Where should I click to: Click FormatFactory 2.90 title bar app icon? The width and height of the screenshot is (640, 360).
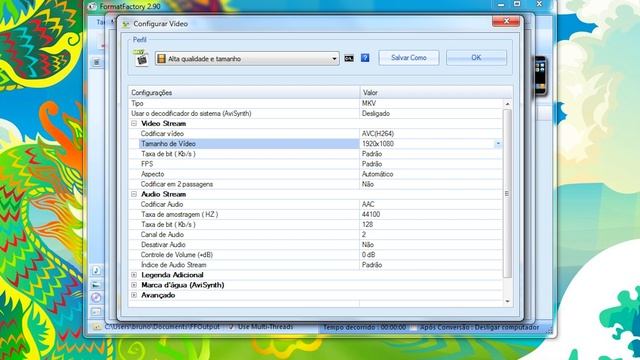(93, 6)
